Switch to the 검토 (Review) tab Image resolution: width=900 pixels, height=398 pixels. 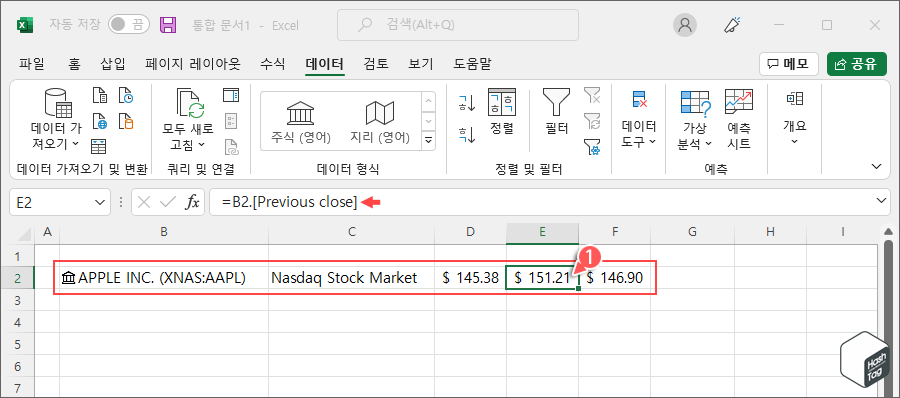pos(375,63)
